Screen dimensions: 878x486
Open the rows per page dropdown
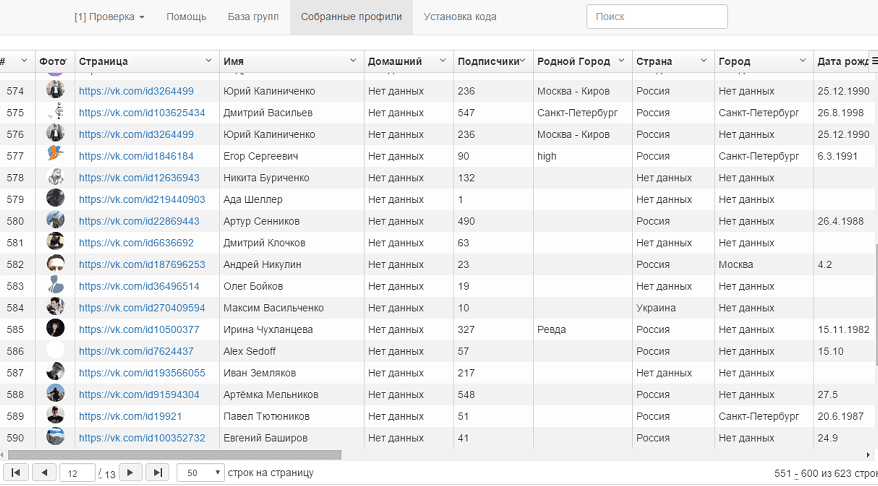[200, 472]
